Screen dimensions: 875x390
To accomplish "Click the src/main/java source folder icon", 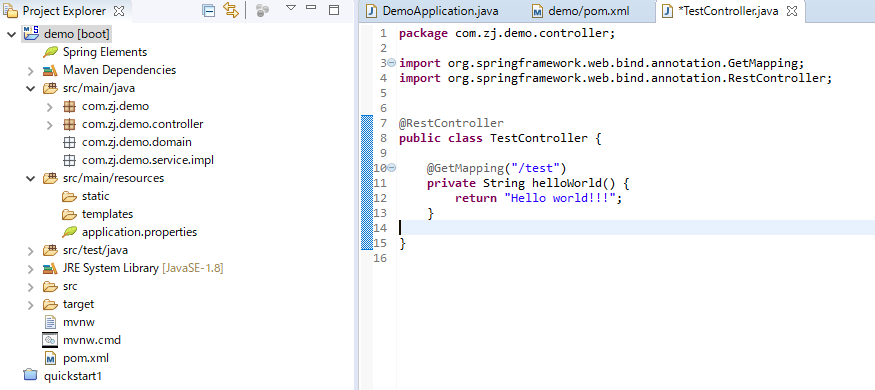I will 50,88.
